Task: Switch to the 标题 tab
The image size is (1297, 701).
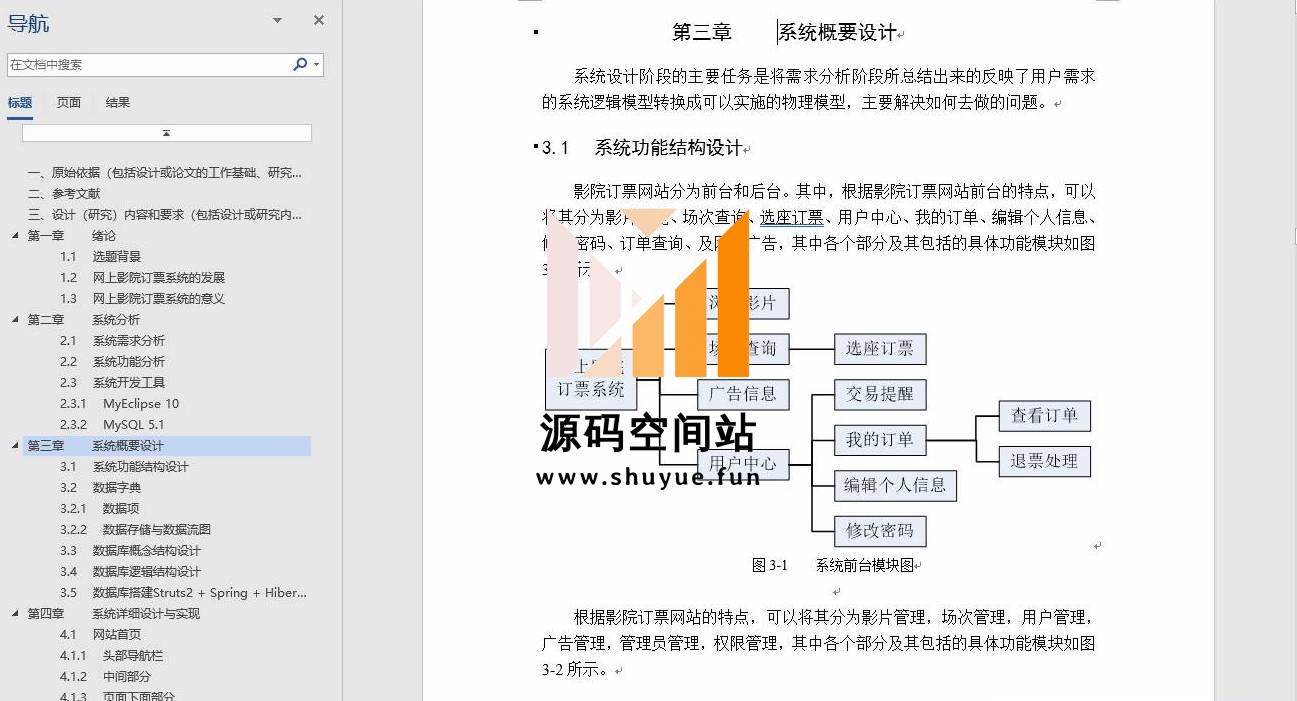Action: point(20,102)
